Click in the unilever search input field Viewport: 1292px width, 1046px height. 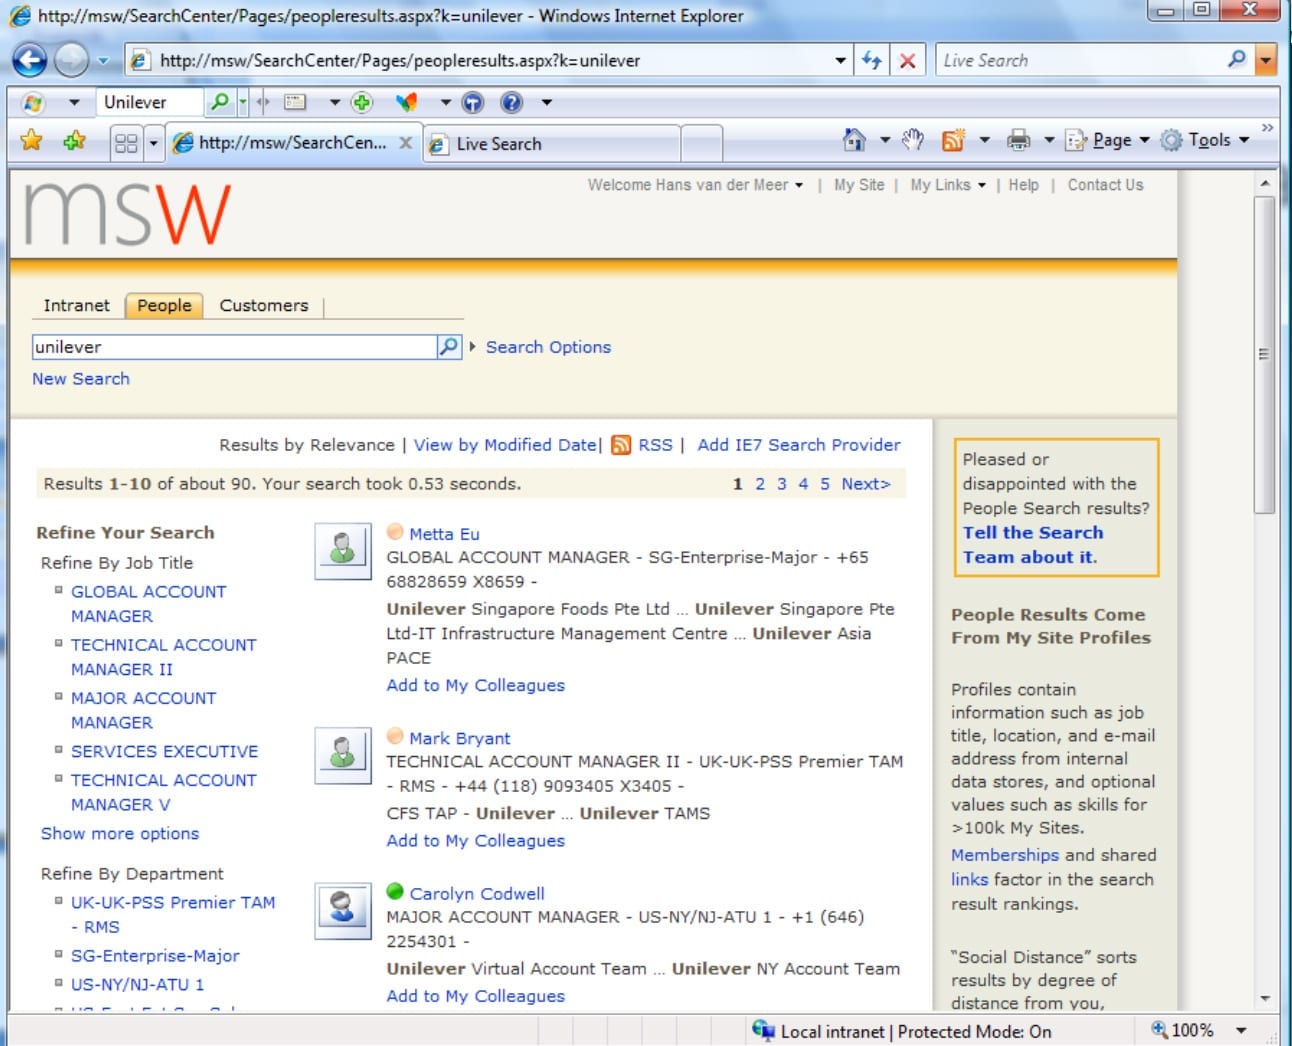pyautogui.click(x=234, y=347)
